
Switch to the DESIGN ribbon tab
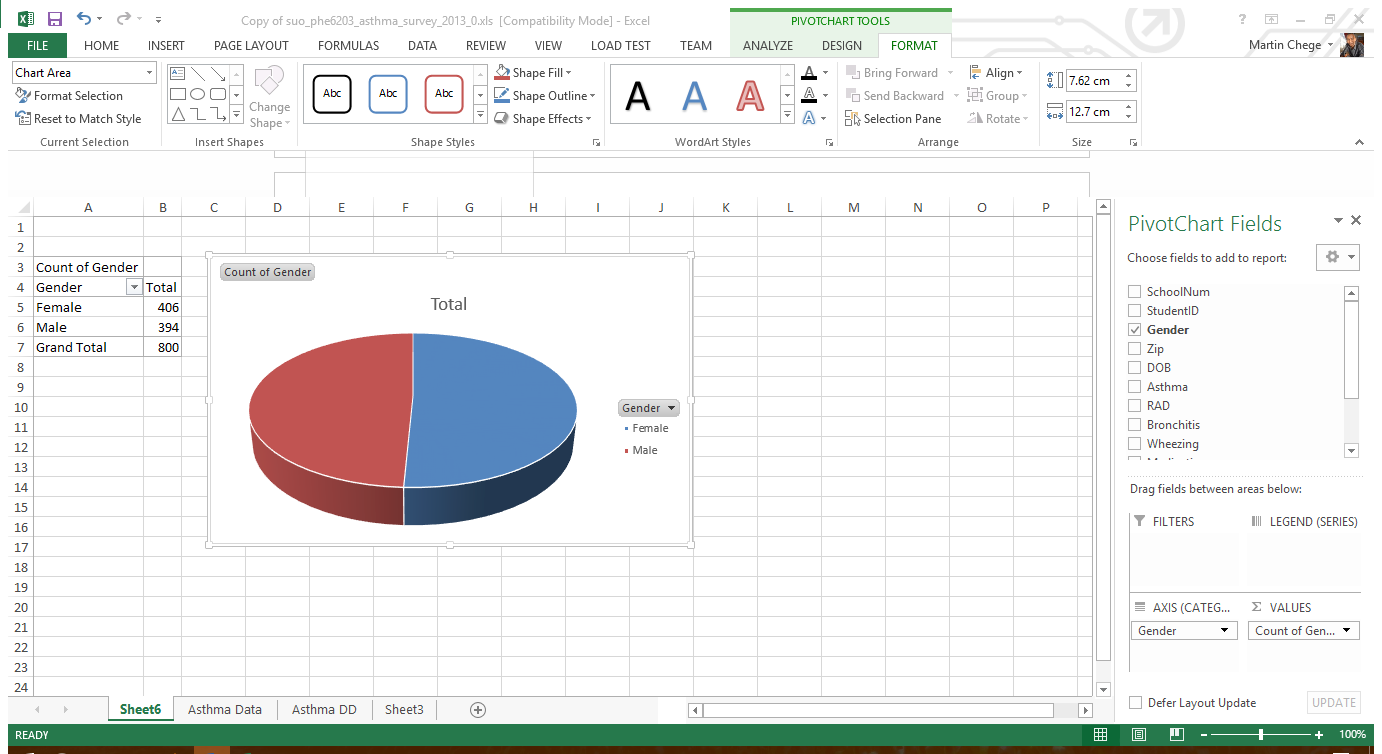[841, 45]
